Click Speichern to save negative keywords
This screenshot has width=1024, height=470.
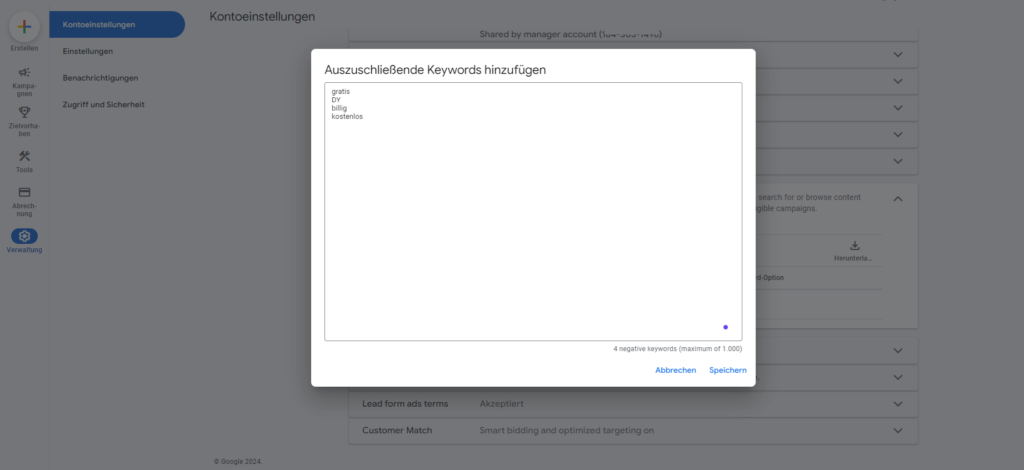click(x=728, y=370)
